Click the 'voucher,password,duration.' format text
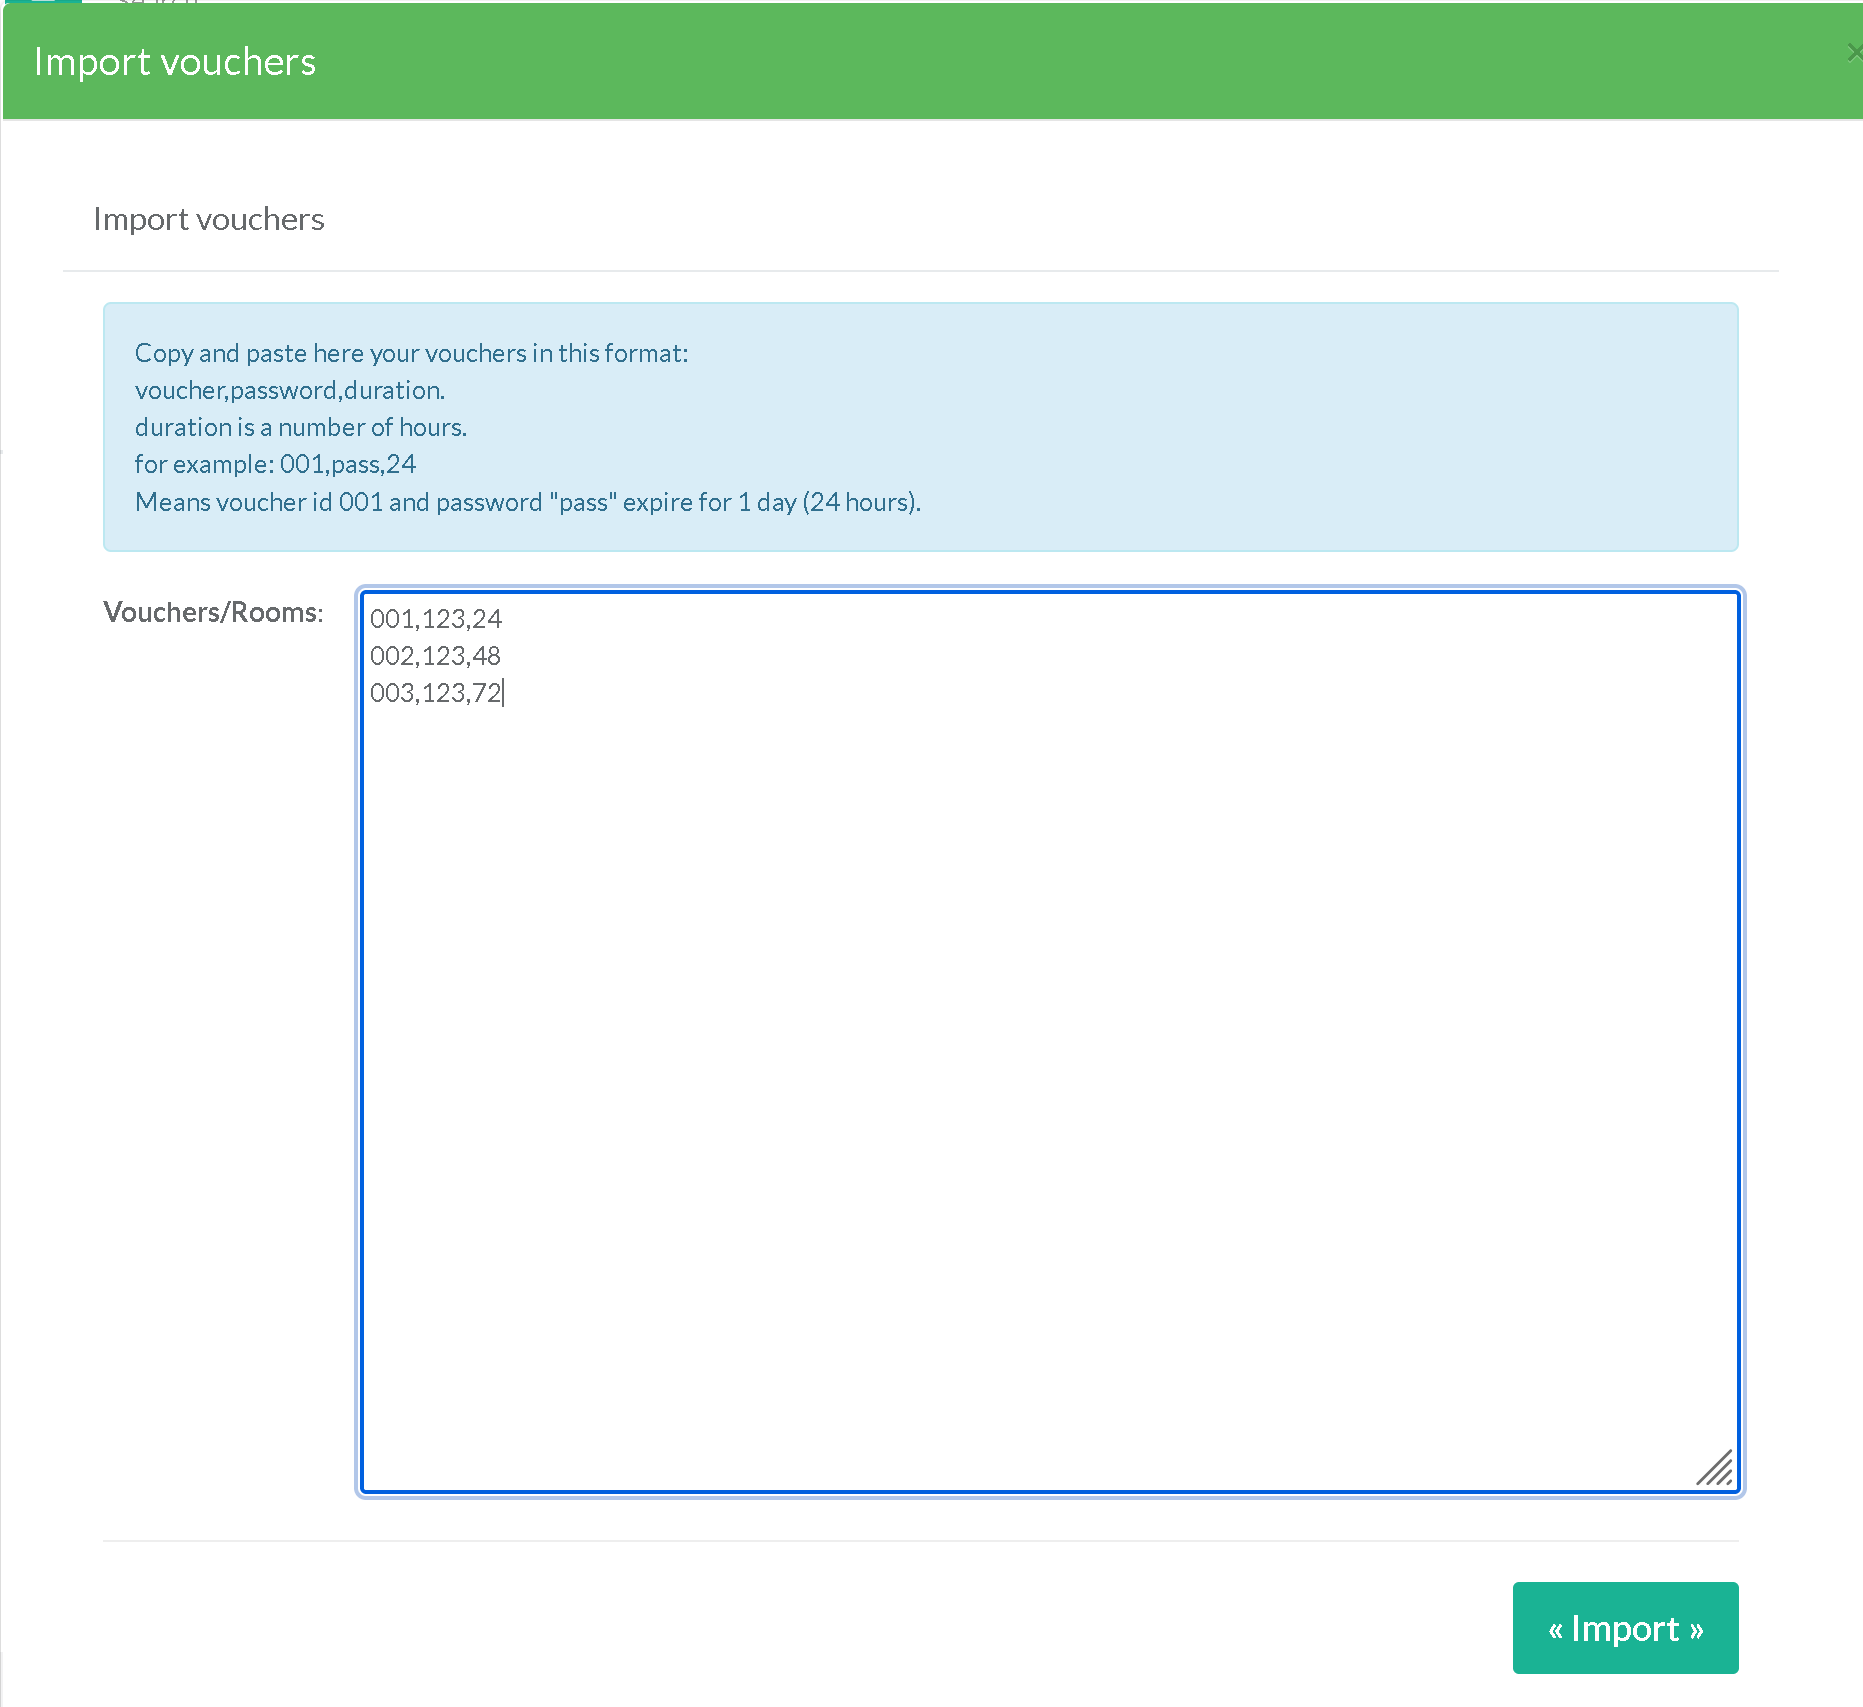The width and height of the screenshot is (1863, 1707). (290, 390)
